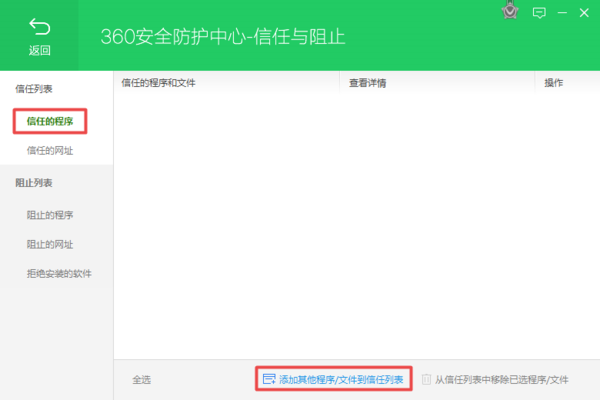Click the 信任的程序和文件 column header
The image size is (600, 400).
[x=158, y=83]
